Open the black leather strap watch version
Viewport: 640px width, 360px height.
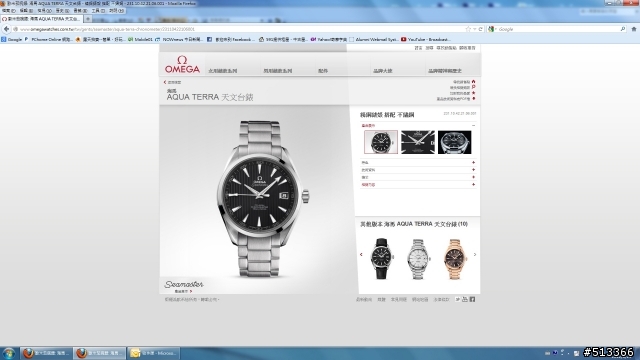[x=382, y=259]
